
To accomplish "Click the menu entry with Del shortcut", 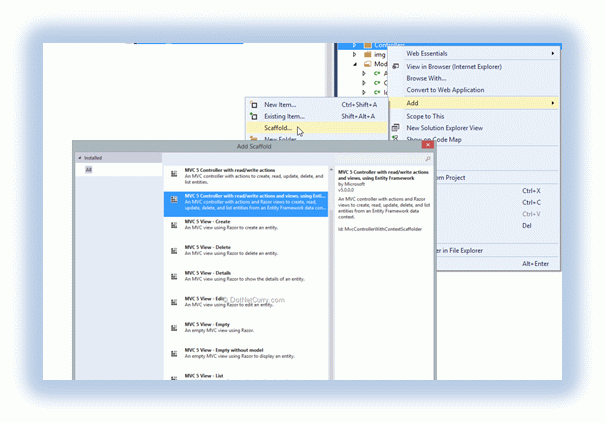I will pyautogui.click(x=498, y=225).
